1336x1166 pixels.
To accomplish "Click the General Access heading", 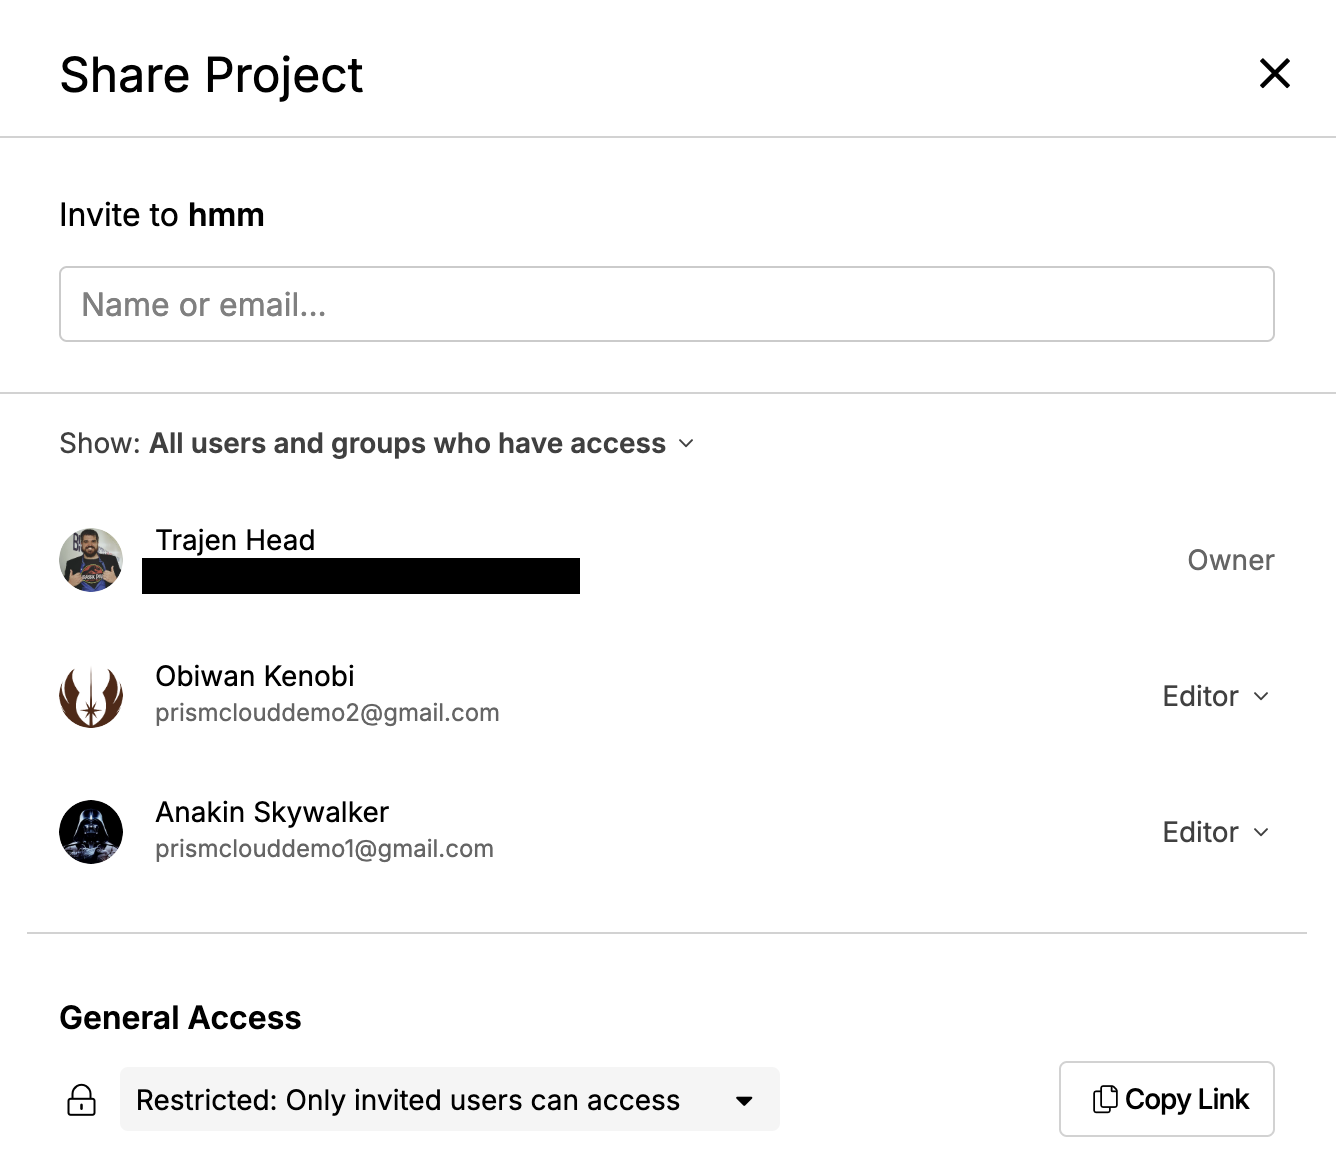I will tap(180, 1017).
